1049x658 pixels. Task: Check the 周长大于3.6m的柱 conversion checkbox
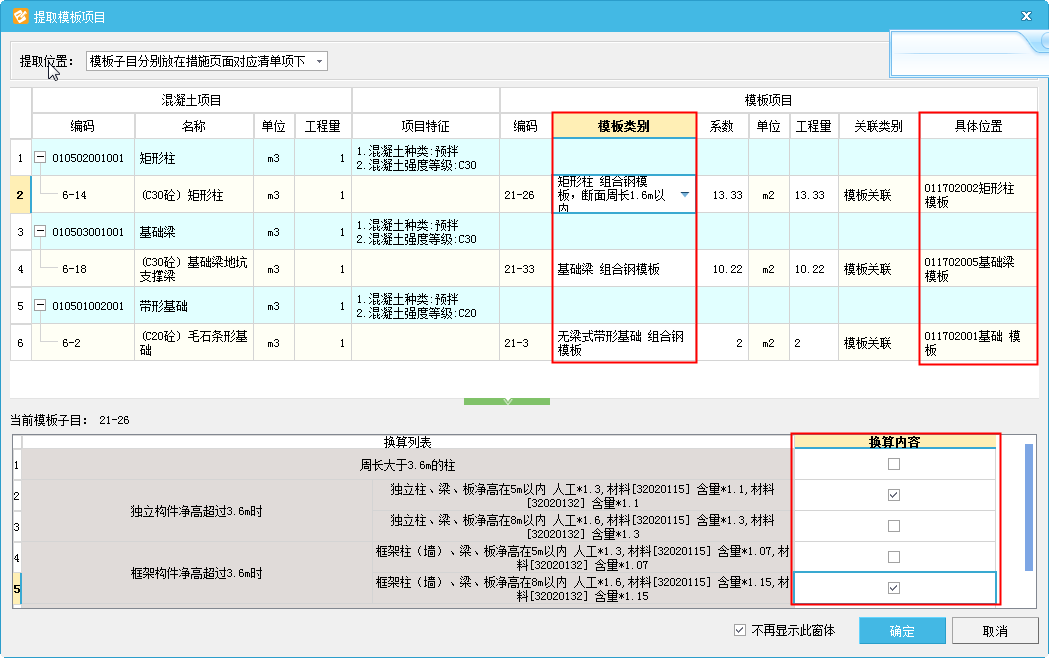pyautogui.click(x=894, y=464)
